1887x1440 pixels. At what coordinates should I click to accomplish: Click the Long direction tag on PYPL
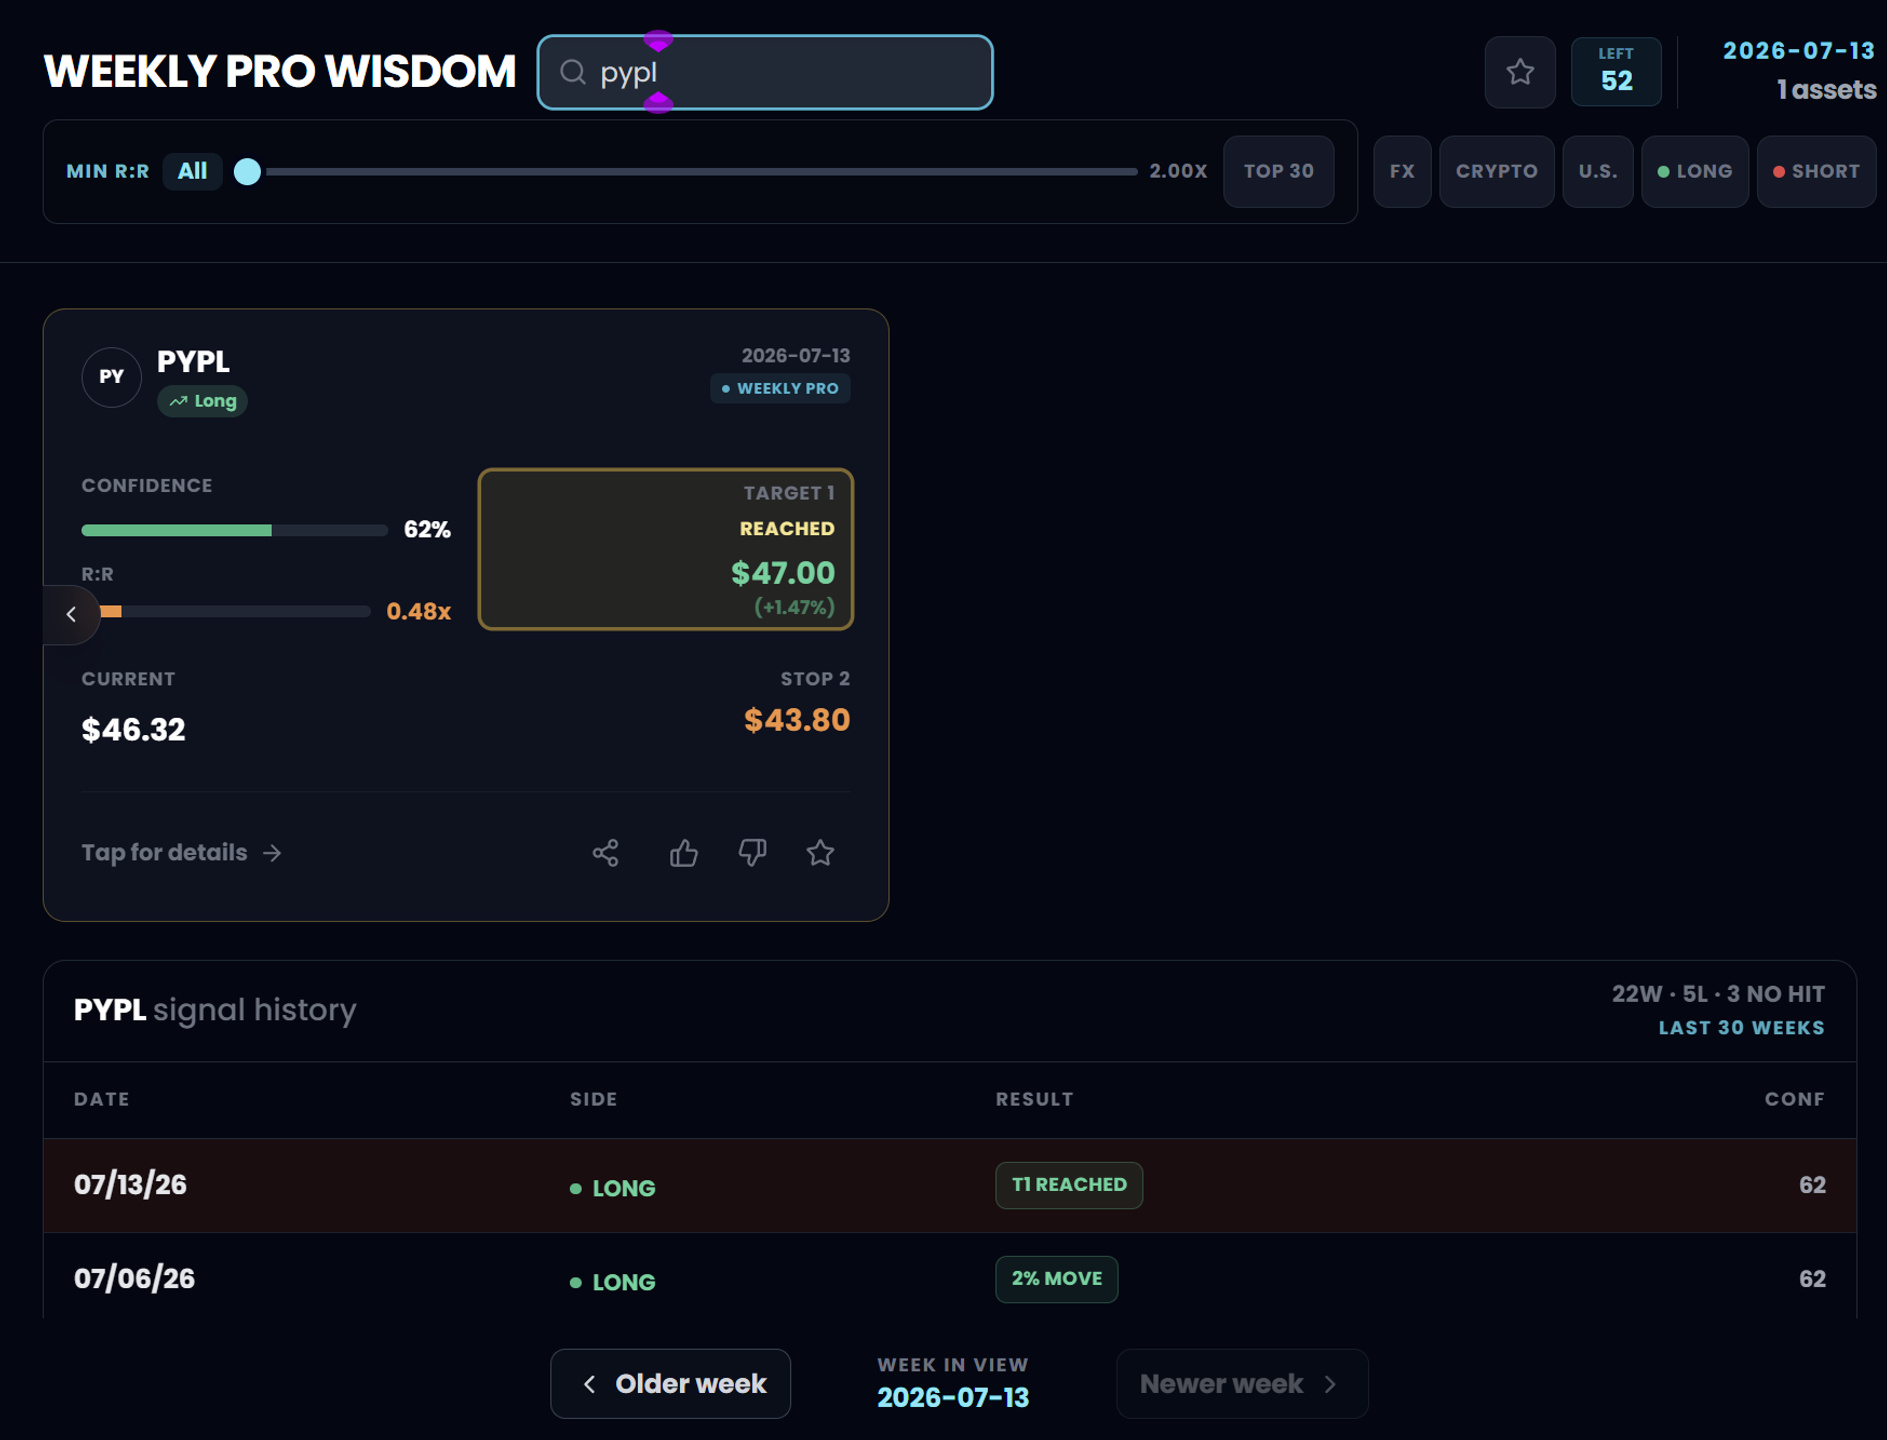202,401
